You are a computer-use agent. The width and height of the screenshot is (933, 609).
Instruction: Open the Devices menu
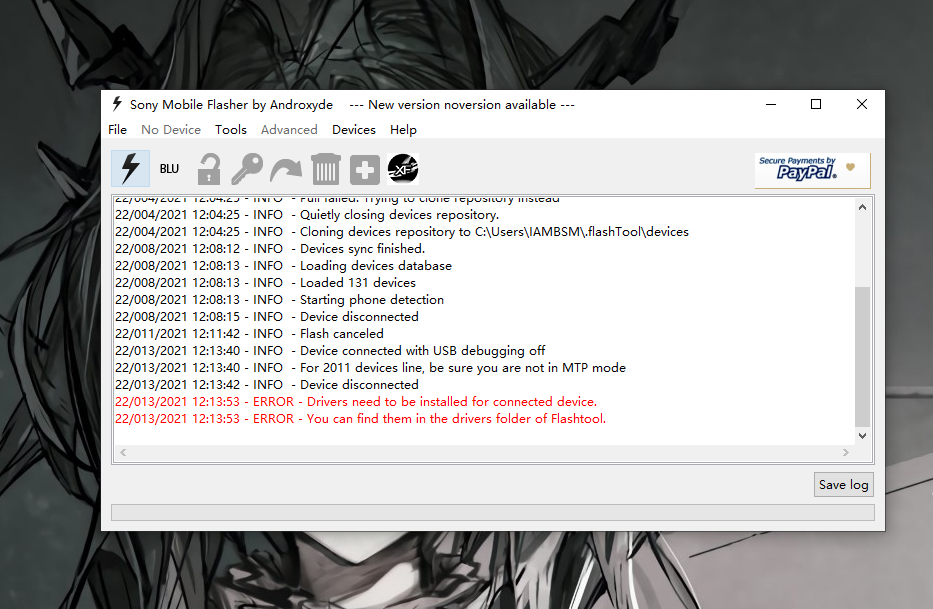354,130
